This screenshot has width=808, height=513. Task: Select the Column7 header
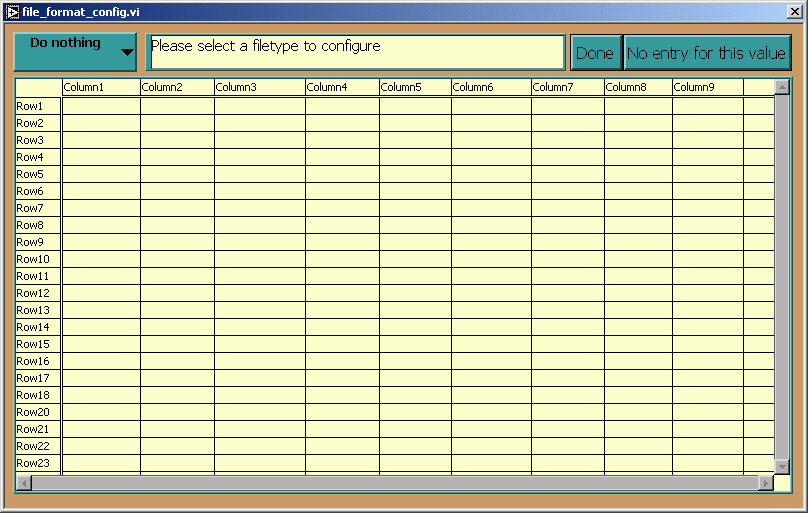coord(568,87)
